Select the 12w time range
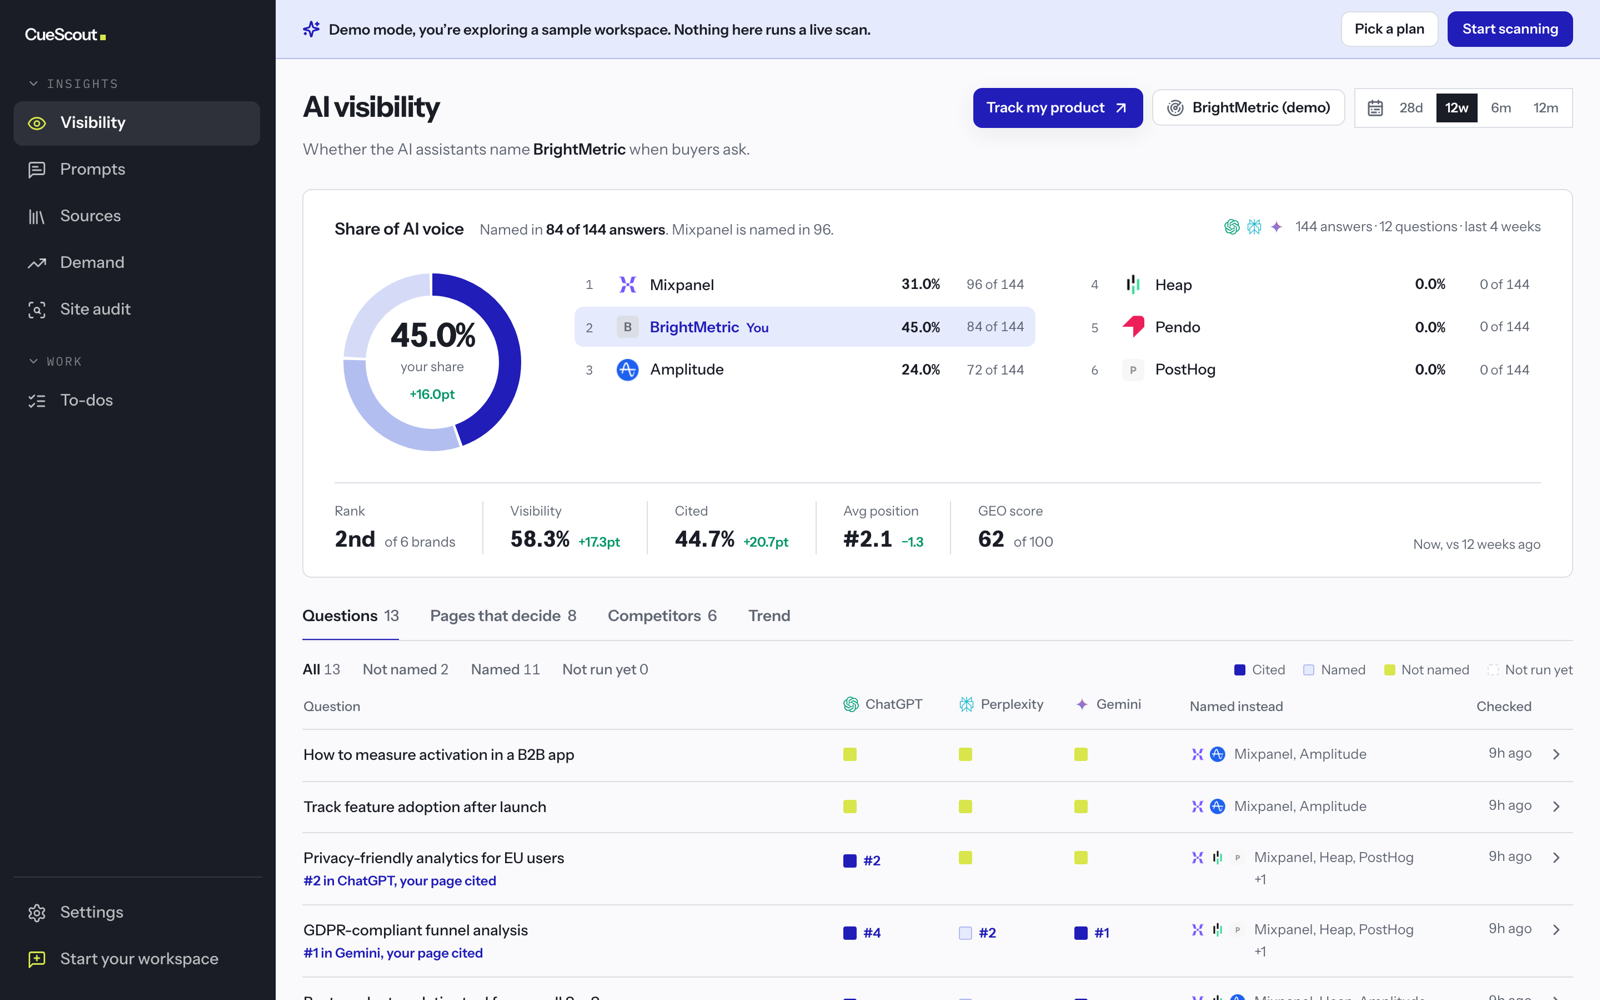Image resolution: width=1600 pixels, height=1000 pixels. click(1457, 108)
